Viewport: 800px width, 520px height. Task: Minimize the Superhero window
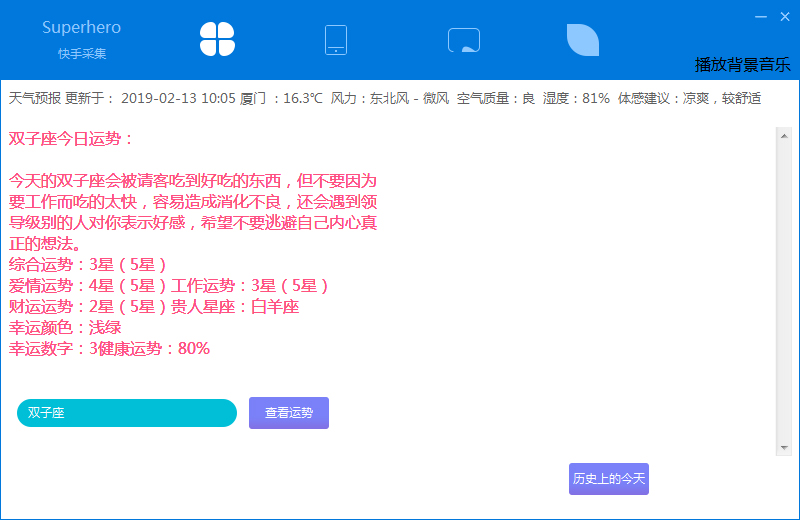click(x=761, y=16)
